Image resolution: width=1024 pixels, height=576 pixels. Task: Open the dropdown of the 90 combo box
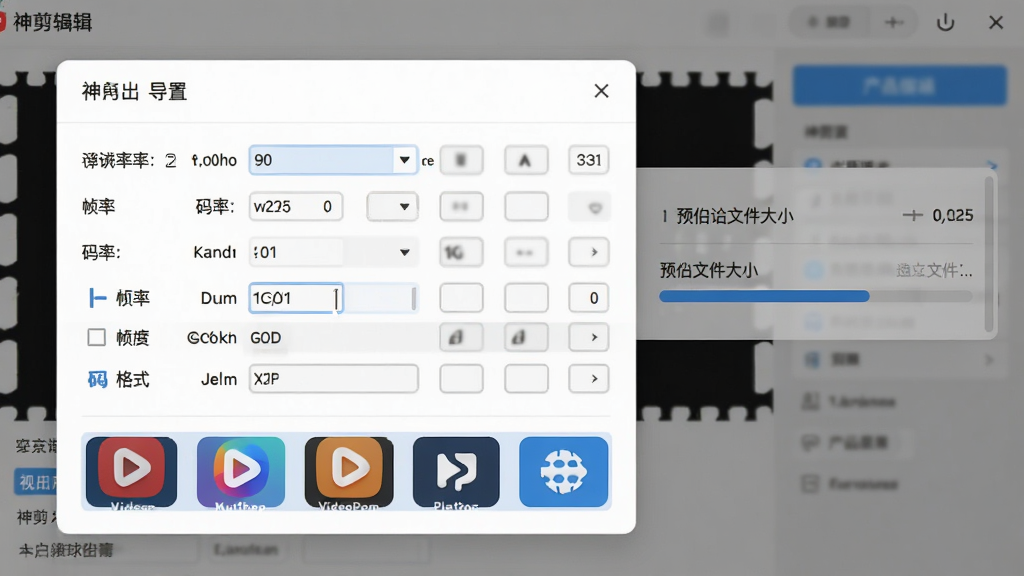pos(404,160)
